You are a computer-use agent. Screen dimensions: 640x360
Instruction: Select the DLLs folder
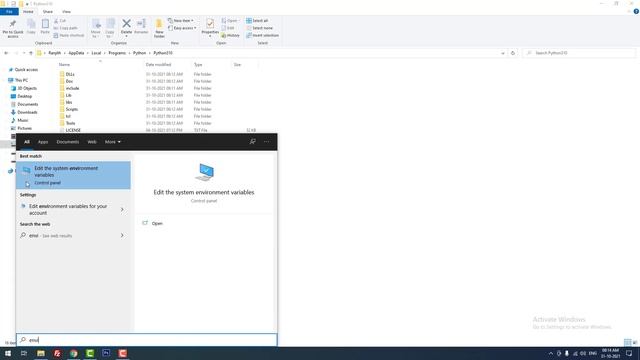click(x=70, y=74)
